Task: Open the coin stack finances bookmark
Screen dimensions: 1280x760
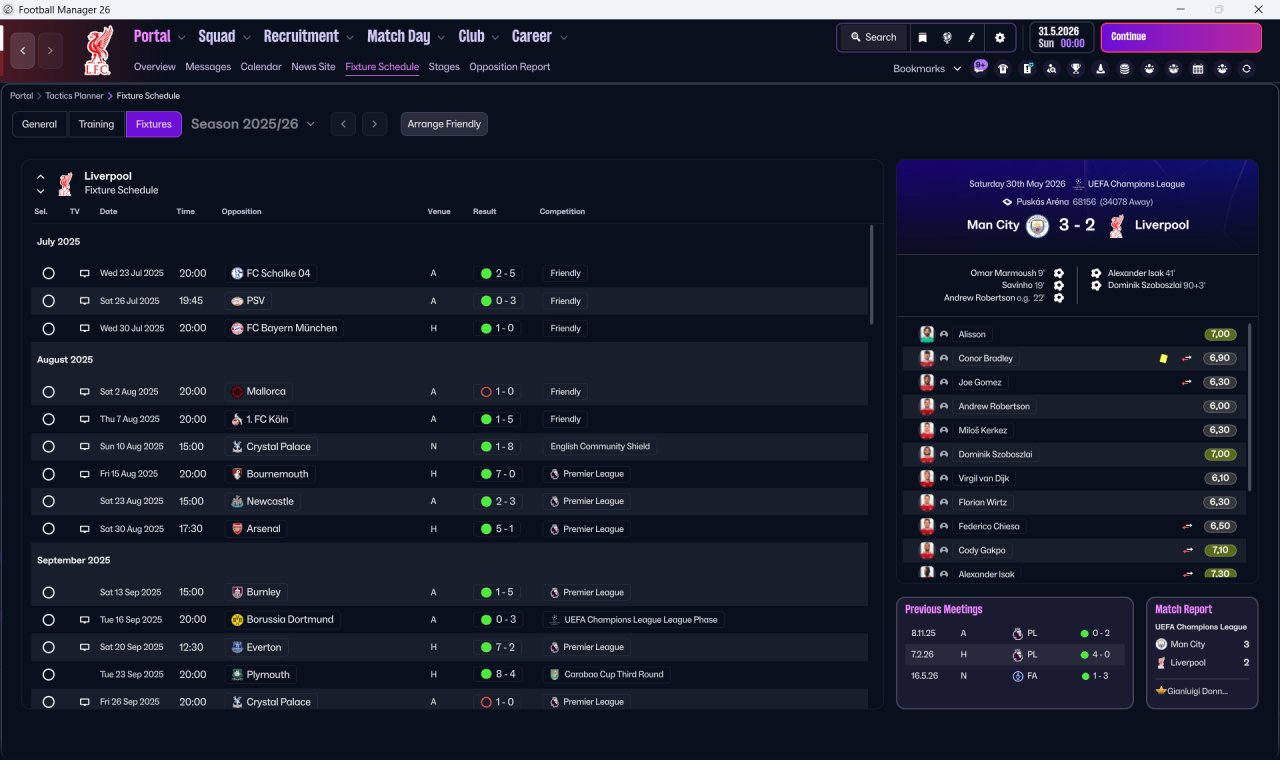Action: [1125, 69]
